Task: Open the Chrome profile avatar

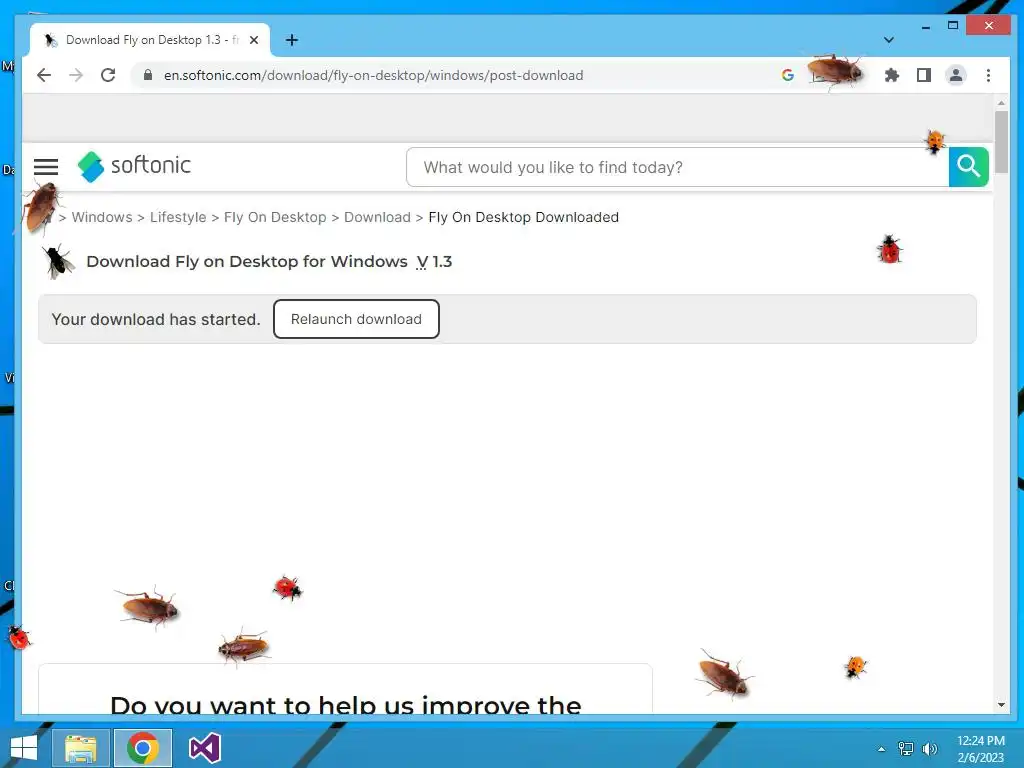Action: click(955, 75)
